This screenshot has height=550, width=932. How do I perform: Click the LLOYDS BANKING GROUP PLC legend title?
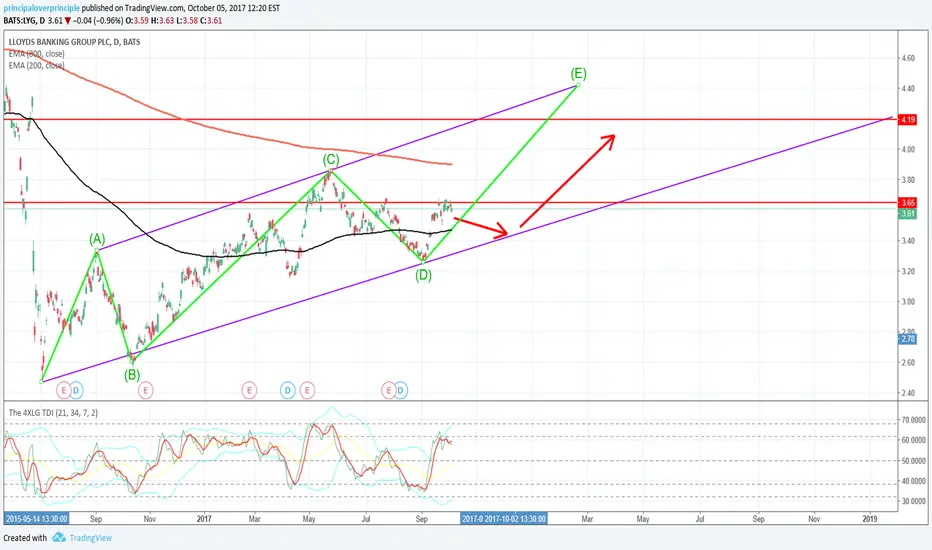click(x=74, y=42)
